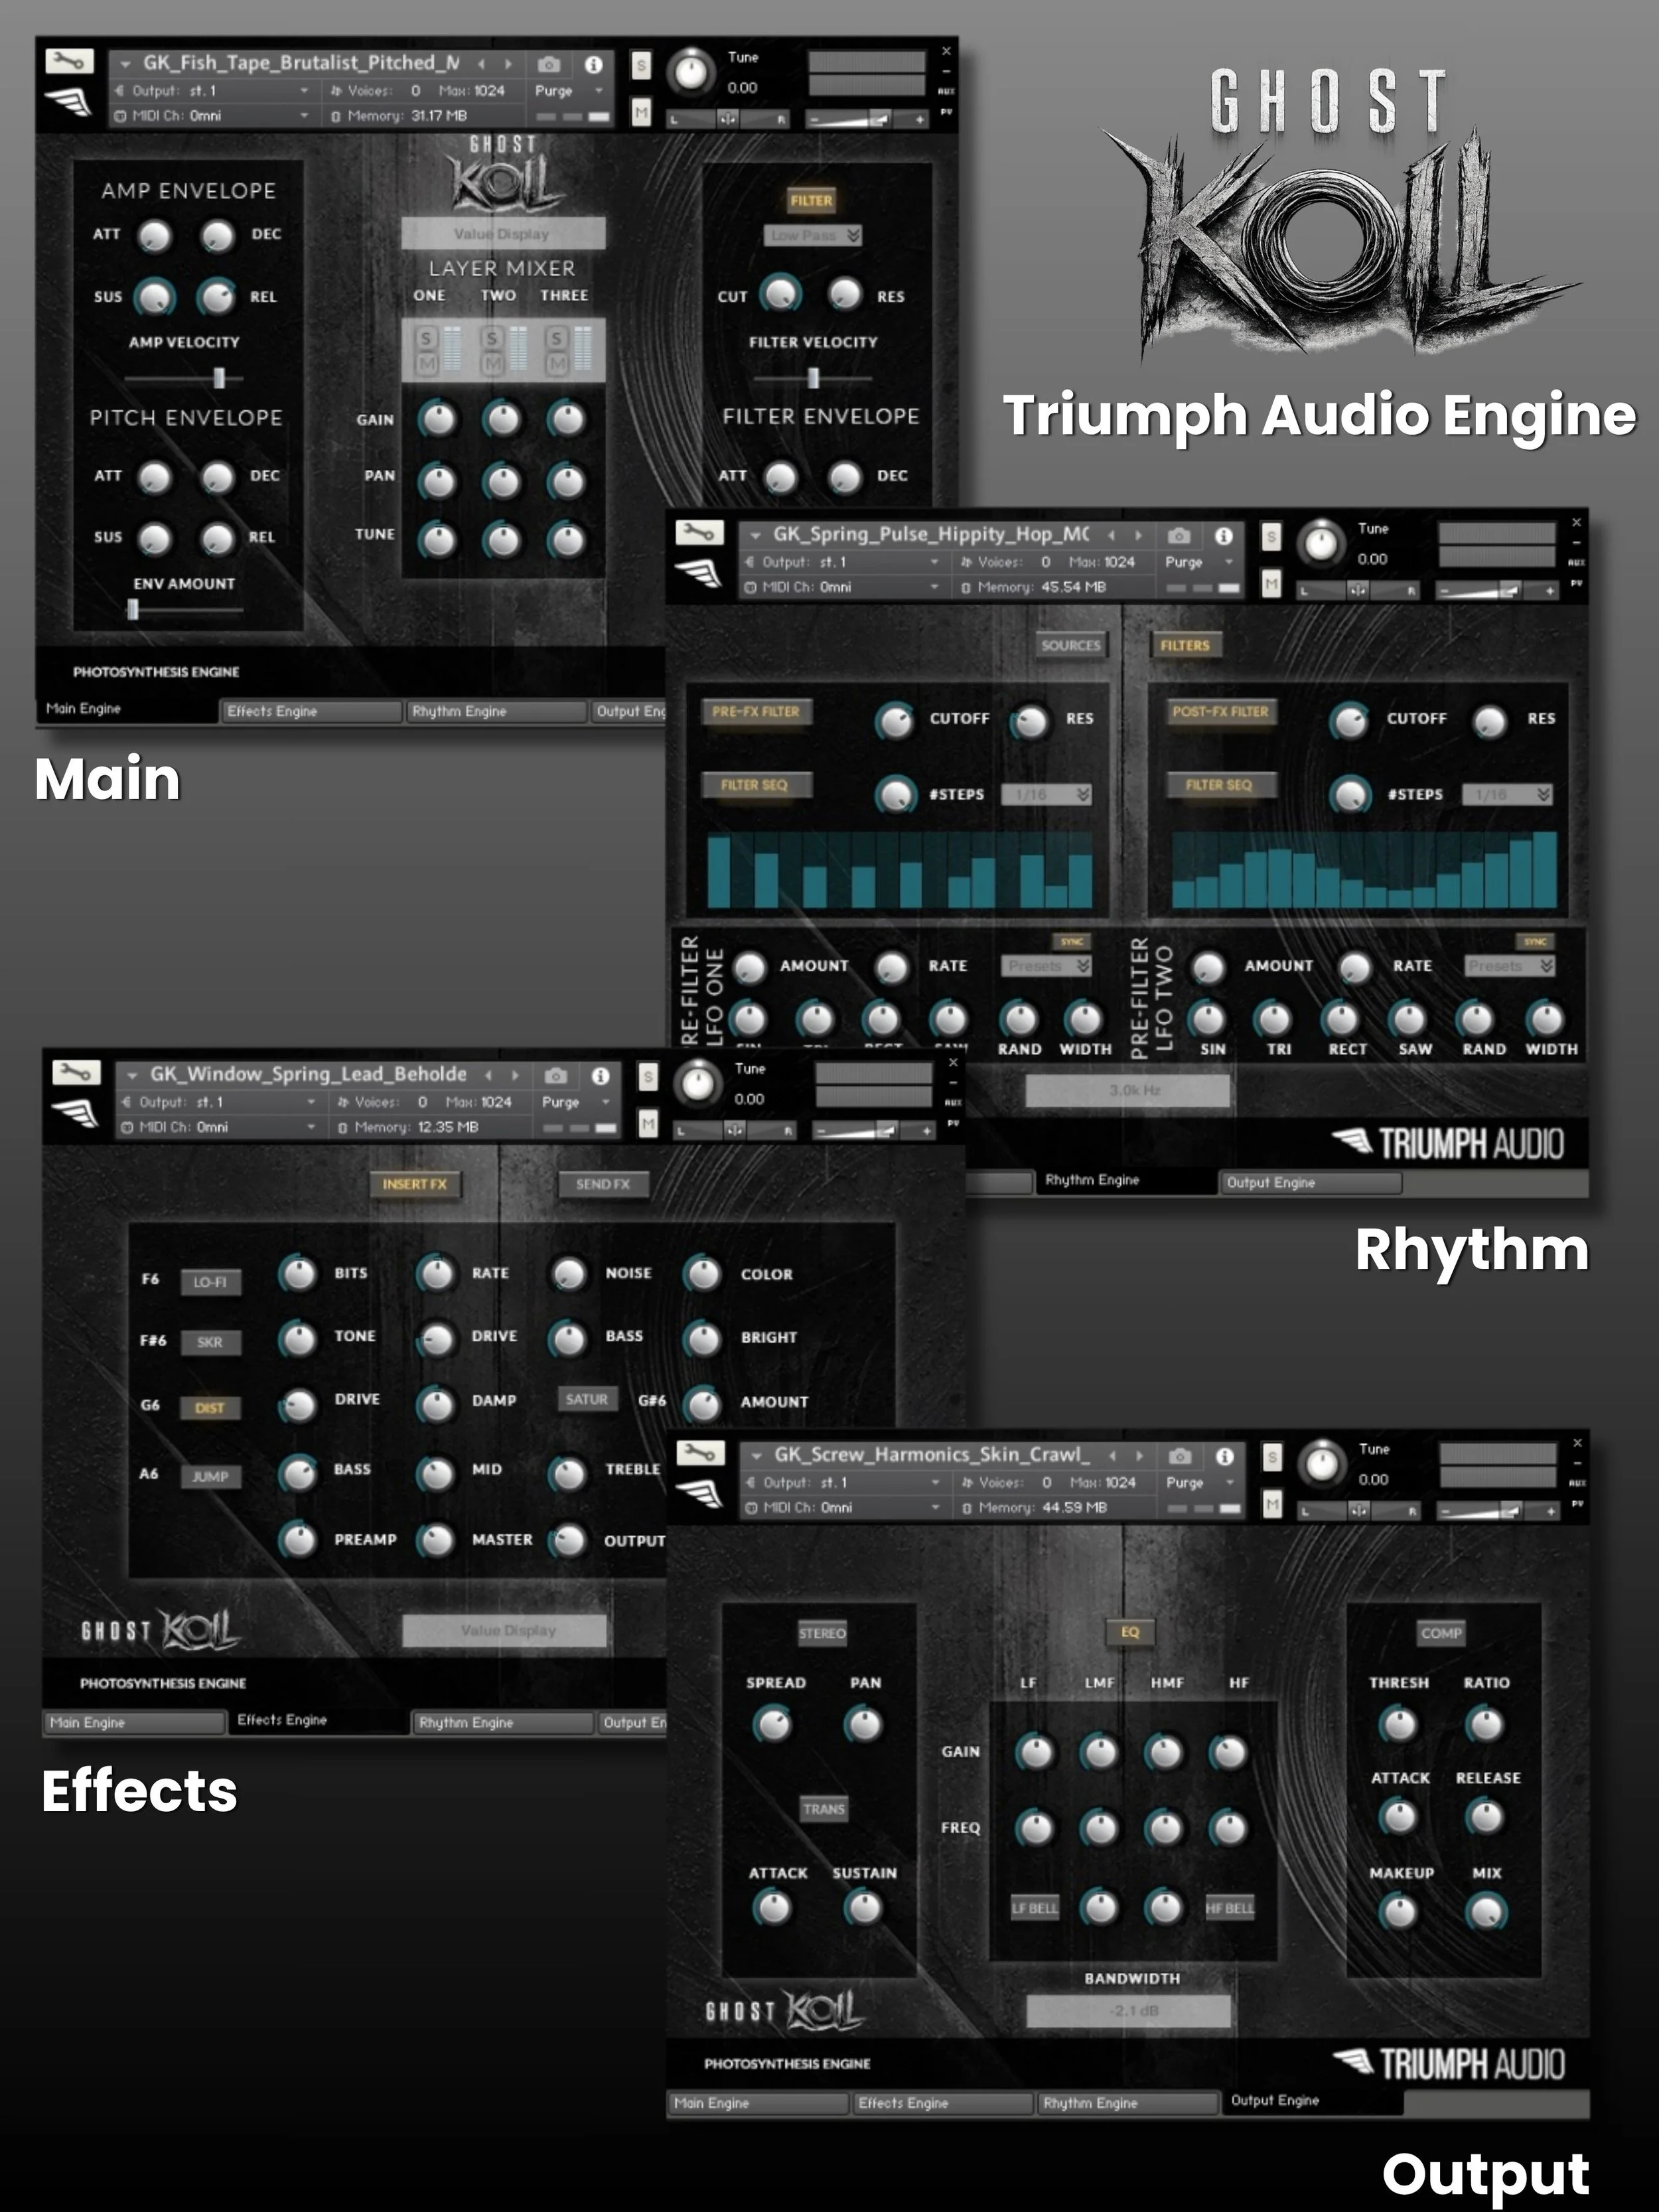Click layer ONE GAIN knob in Layer Mixer
The height and width of the screenshot is (2212, 1659).
click(x=438, y=420)
